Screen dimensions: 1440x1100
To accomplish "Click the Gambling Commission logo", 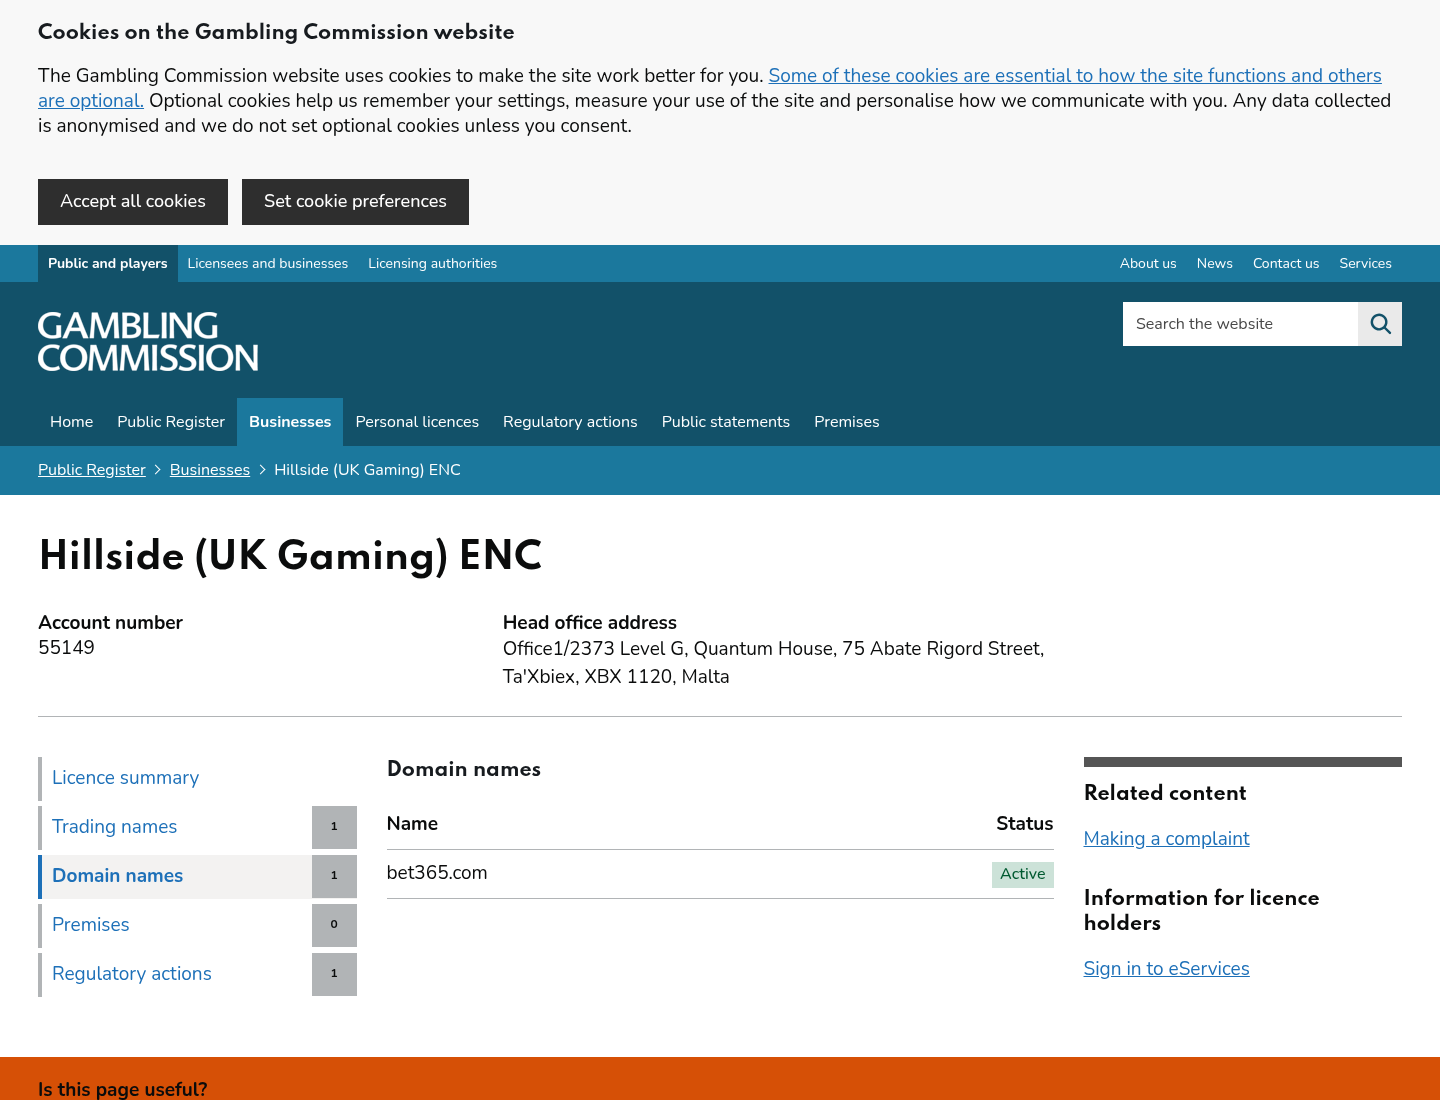I will click(x=148, y=342).
